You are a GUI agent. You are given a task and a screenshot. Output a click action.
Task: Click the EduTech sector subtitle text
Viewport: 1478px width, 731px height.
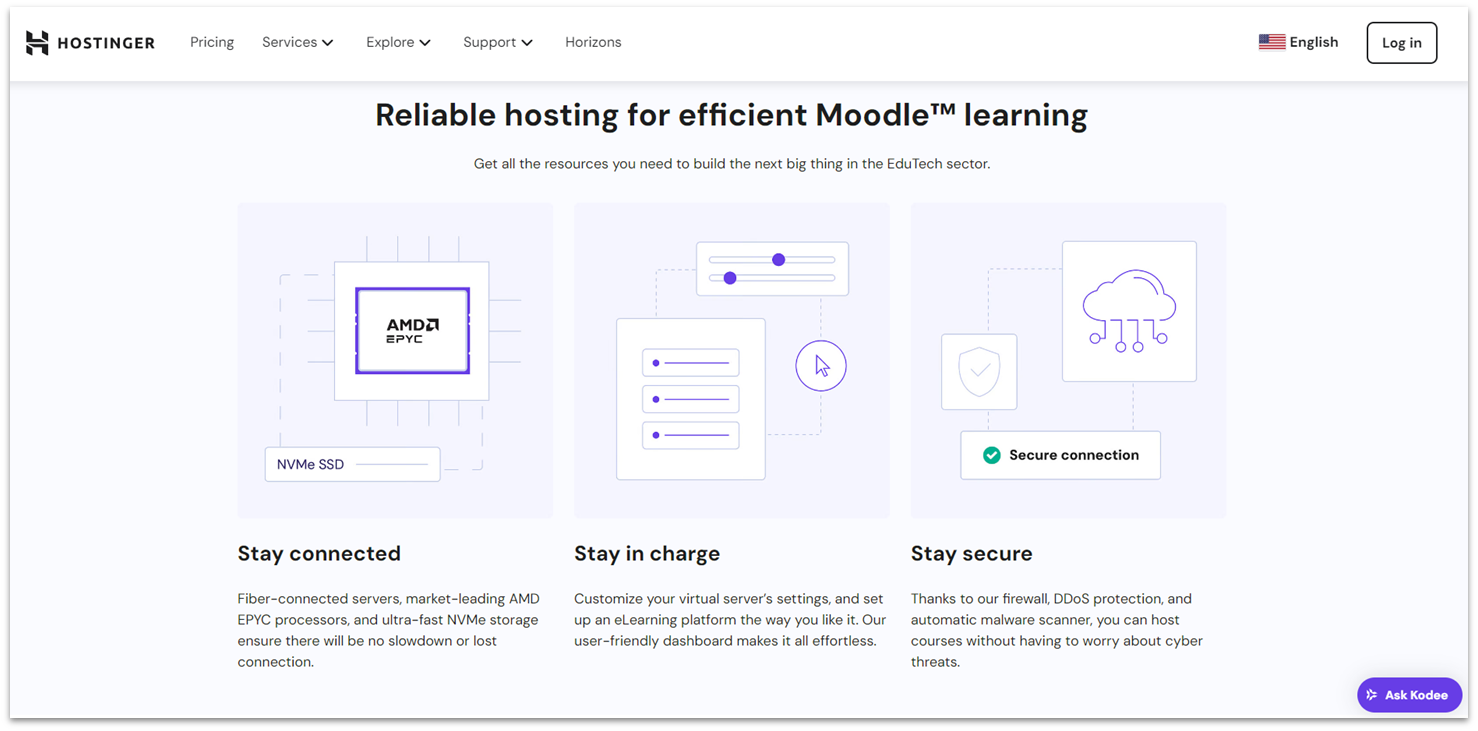tap(731, 164)
